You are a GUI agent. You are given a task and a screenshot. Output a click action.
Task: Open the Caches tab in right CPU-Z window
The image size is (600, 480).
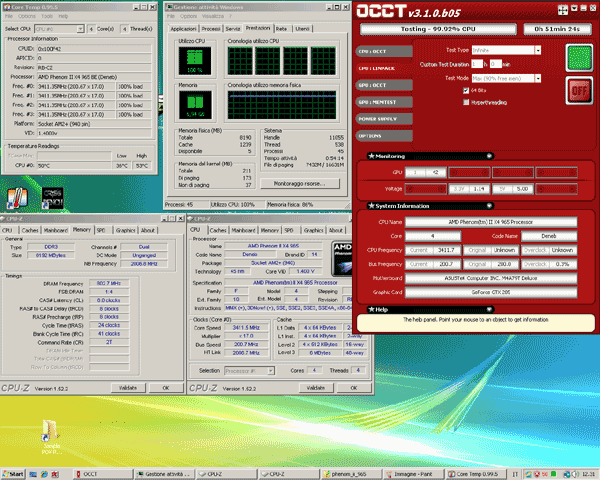pos(218,230)
